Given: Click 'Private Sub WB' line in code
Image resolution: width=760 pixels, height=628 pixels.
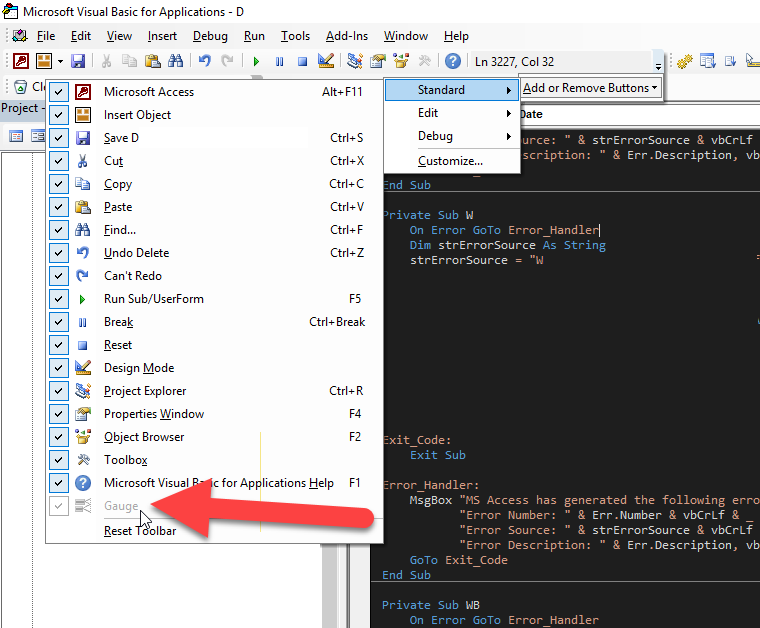Looking at the screenshot, I should [x=430, y=605].
